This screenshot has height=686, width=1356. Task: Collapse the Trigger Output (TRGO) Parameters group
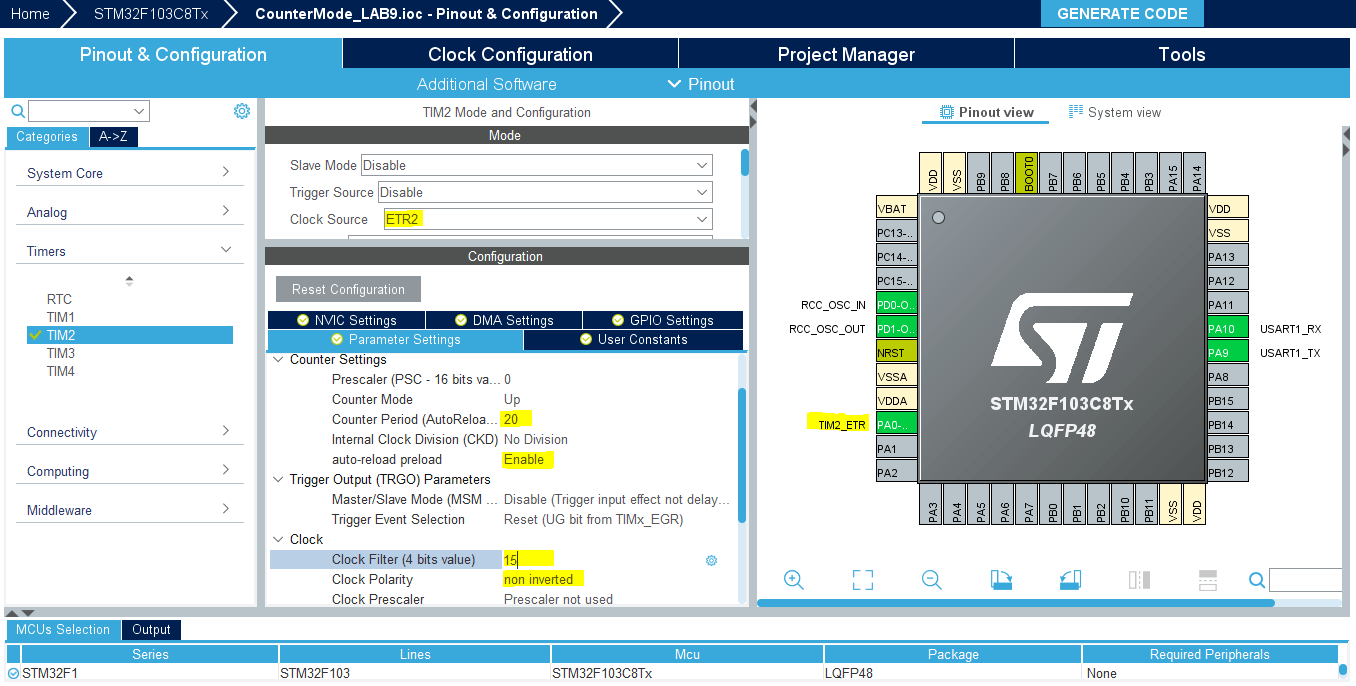277,479
